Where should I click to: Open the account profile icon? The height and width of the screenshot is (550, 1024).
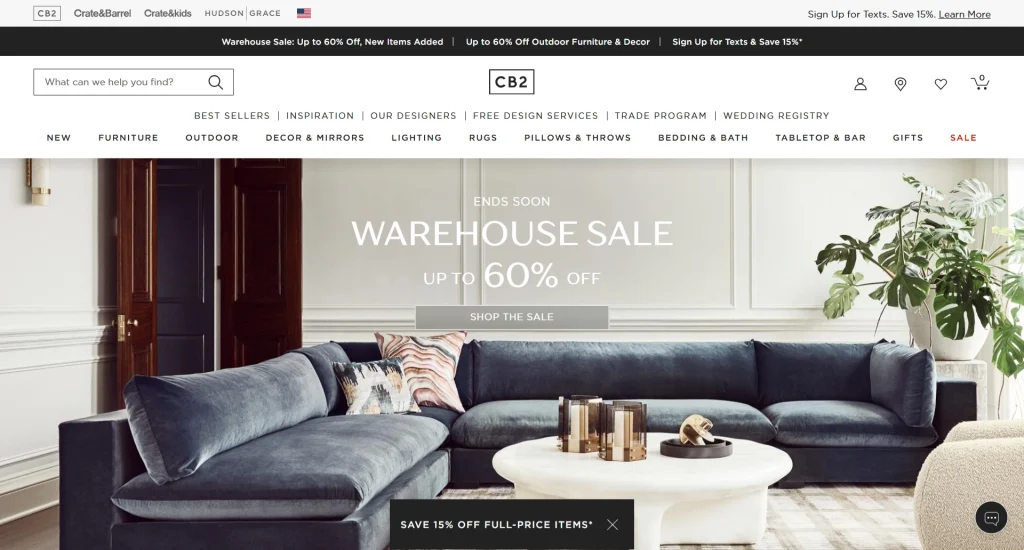click(x=860, y=84)
